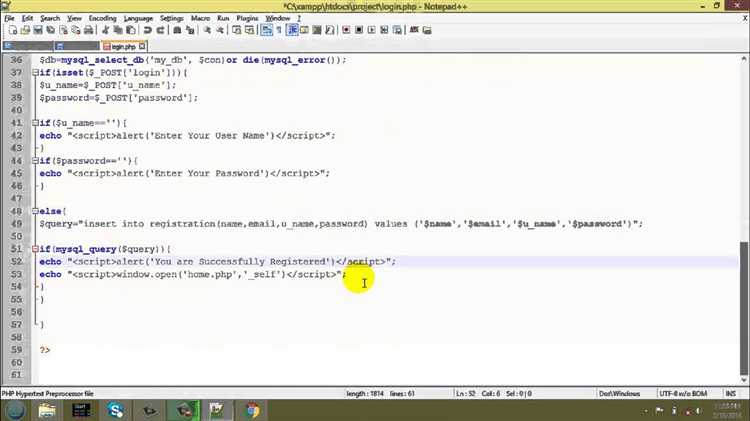Print the document using toolbar icon
This screenshot has height=421, width=750.
coord(88,30)
